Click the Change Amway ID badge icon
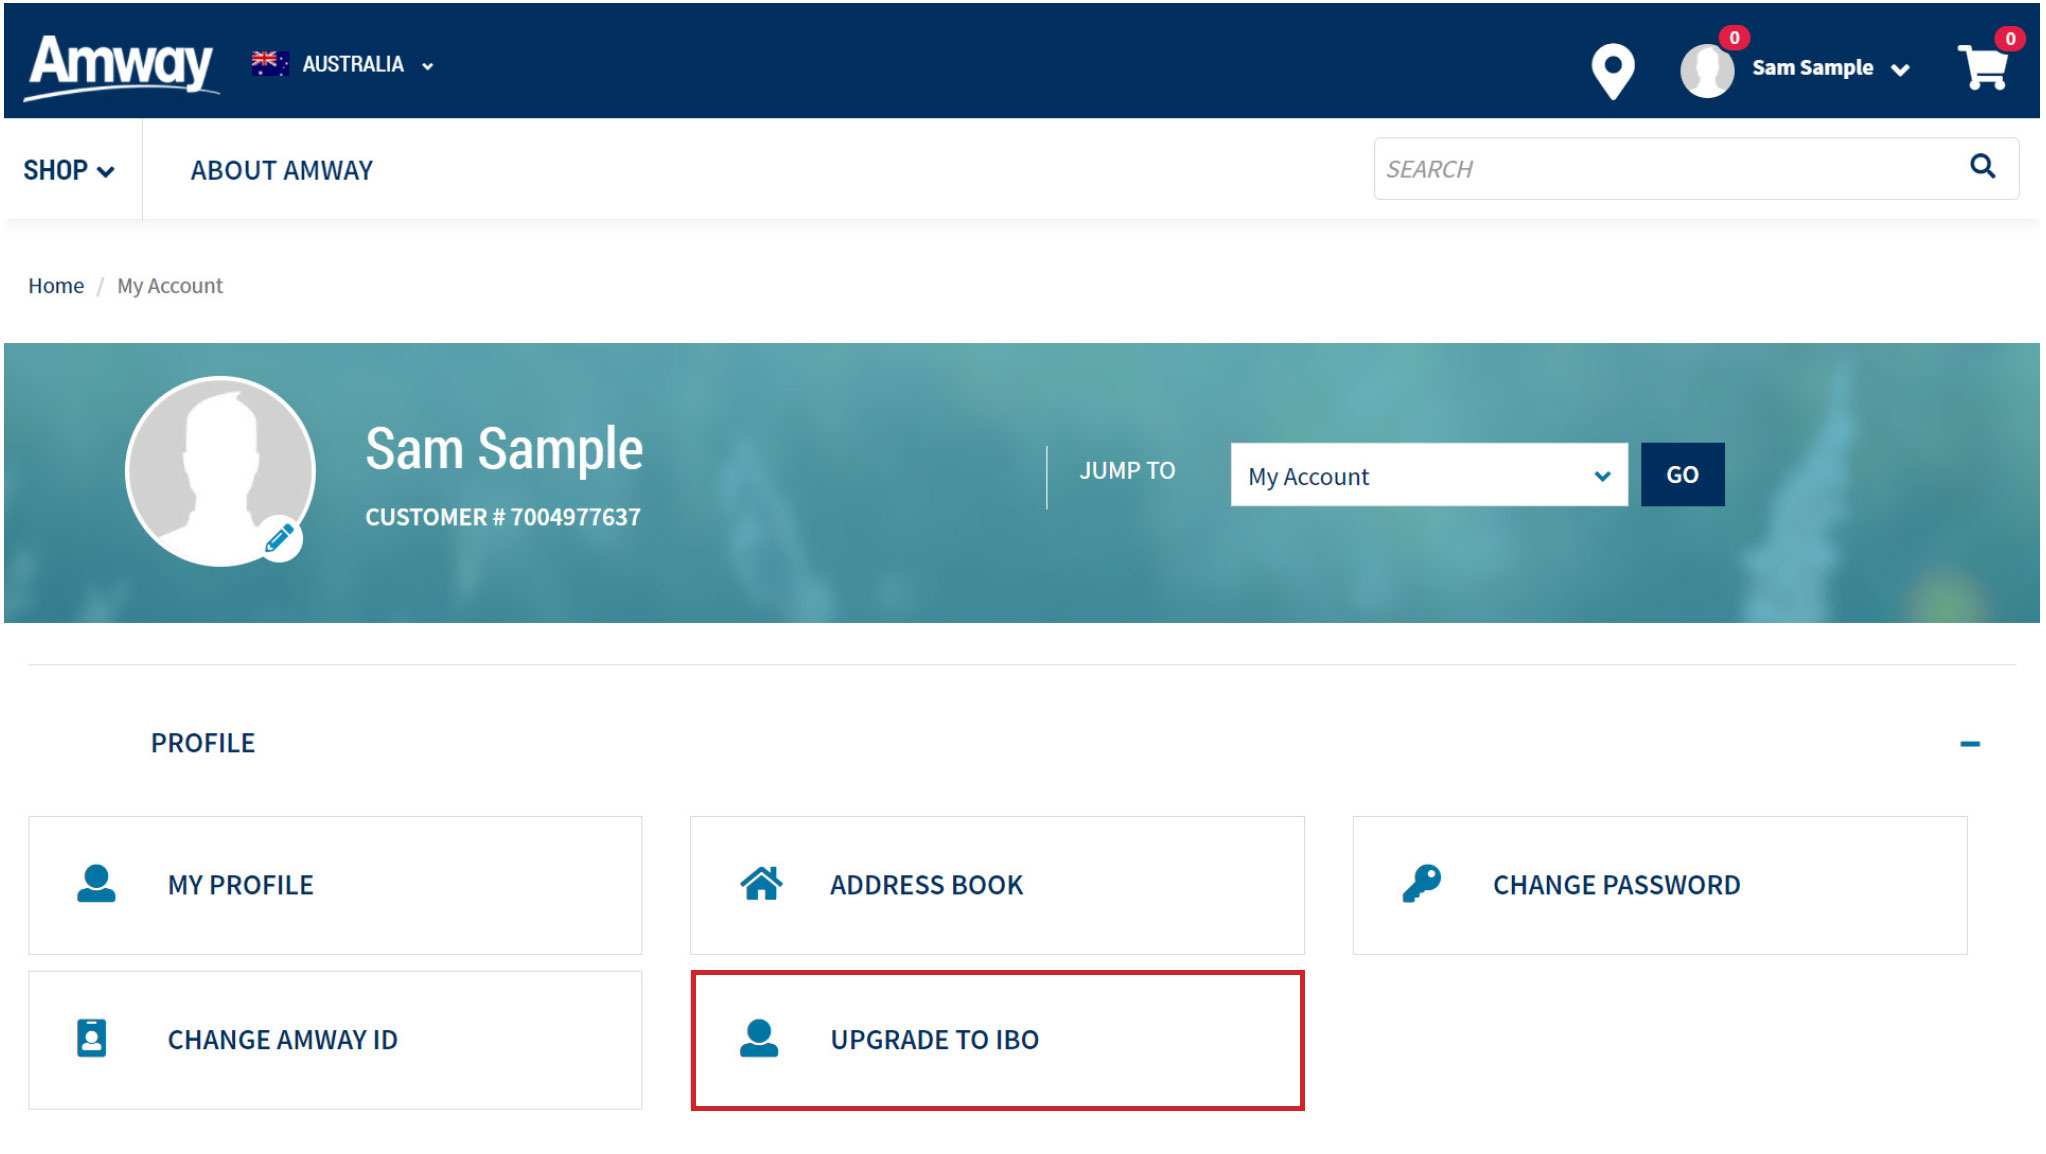Screen dimensions: 2046x1154 coord(92,1038)
